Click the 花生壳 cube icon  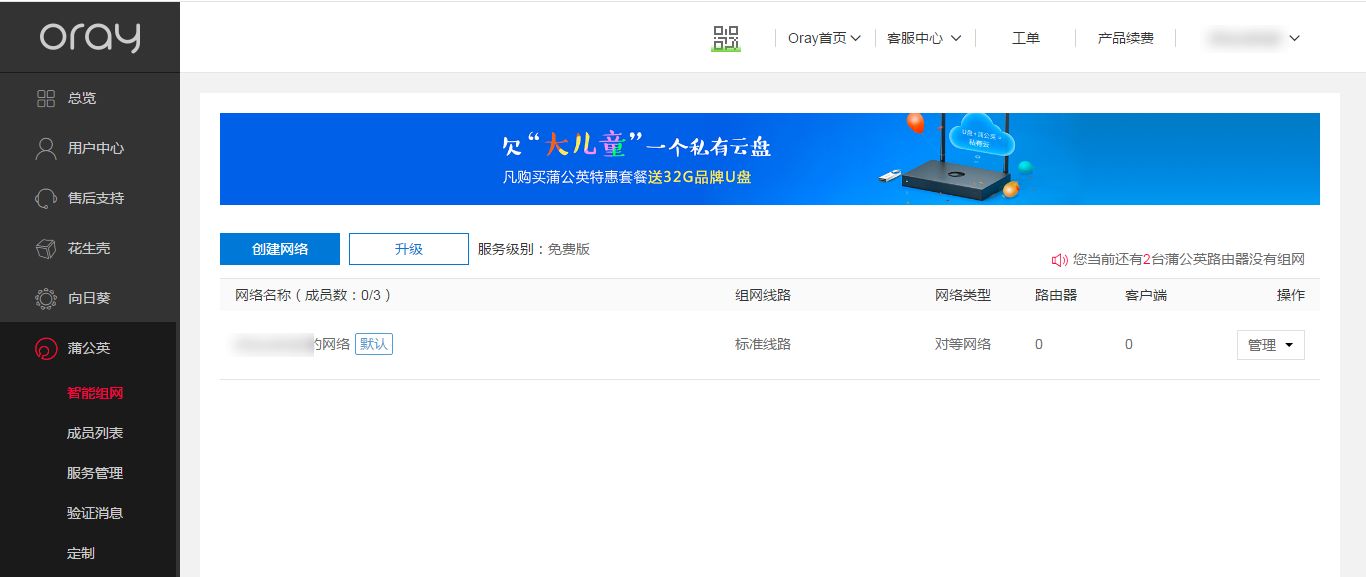tap(46, 248)
